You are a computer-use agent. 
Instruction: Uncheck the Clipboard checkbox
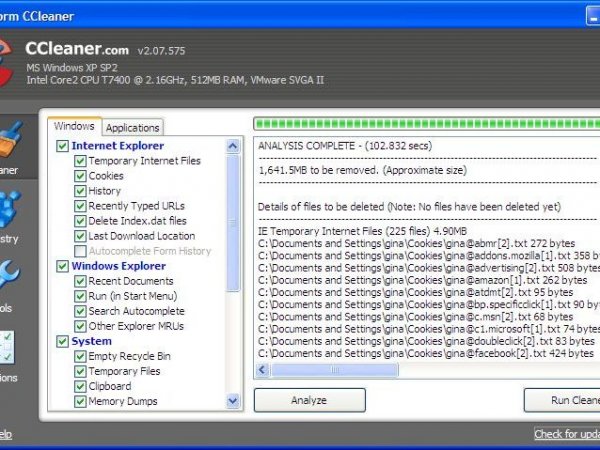(80, 386)
